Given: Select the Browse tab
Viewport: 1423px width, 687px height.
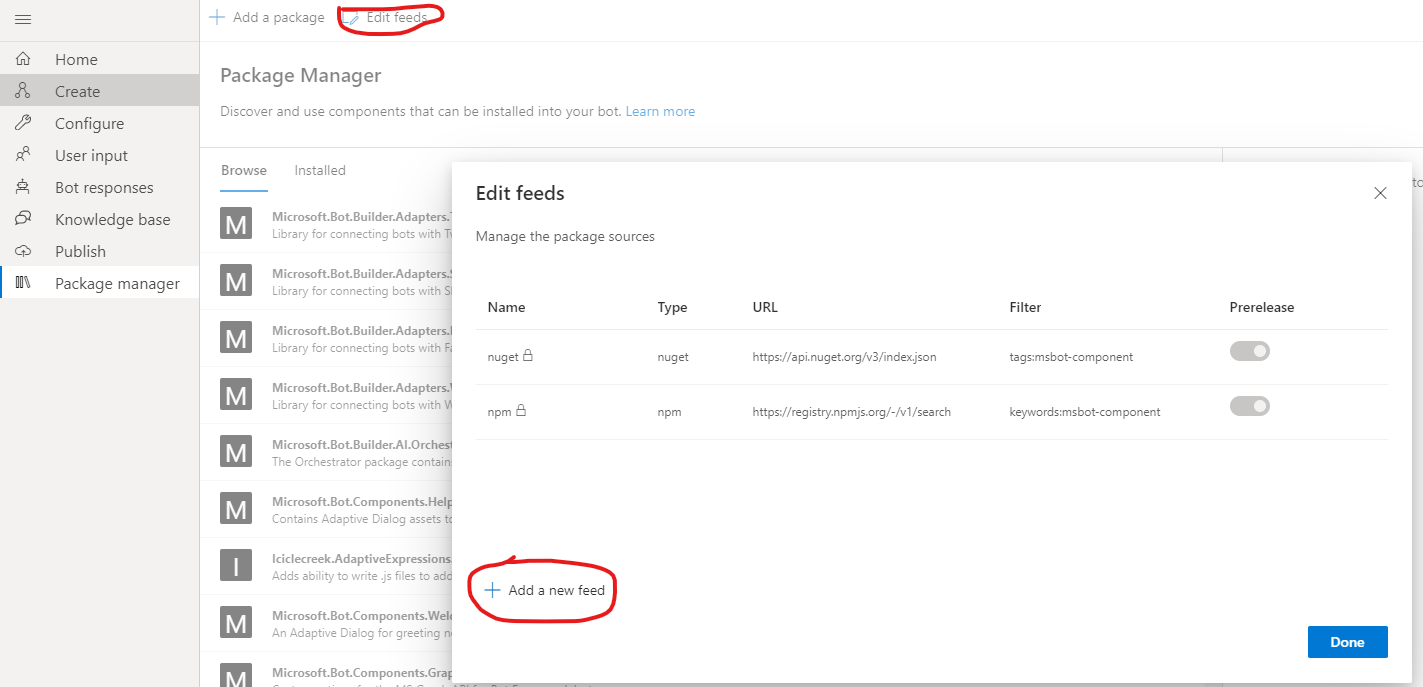Looking at the screenshot, I should point(243,170).
